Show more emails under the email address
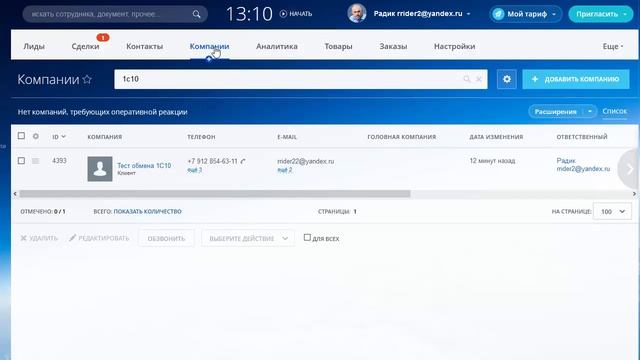The width and height of the screenshot is (640, 360). point(284,170)
